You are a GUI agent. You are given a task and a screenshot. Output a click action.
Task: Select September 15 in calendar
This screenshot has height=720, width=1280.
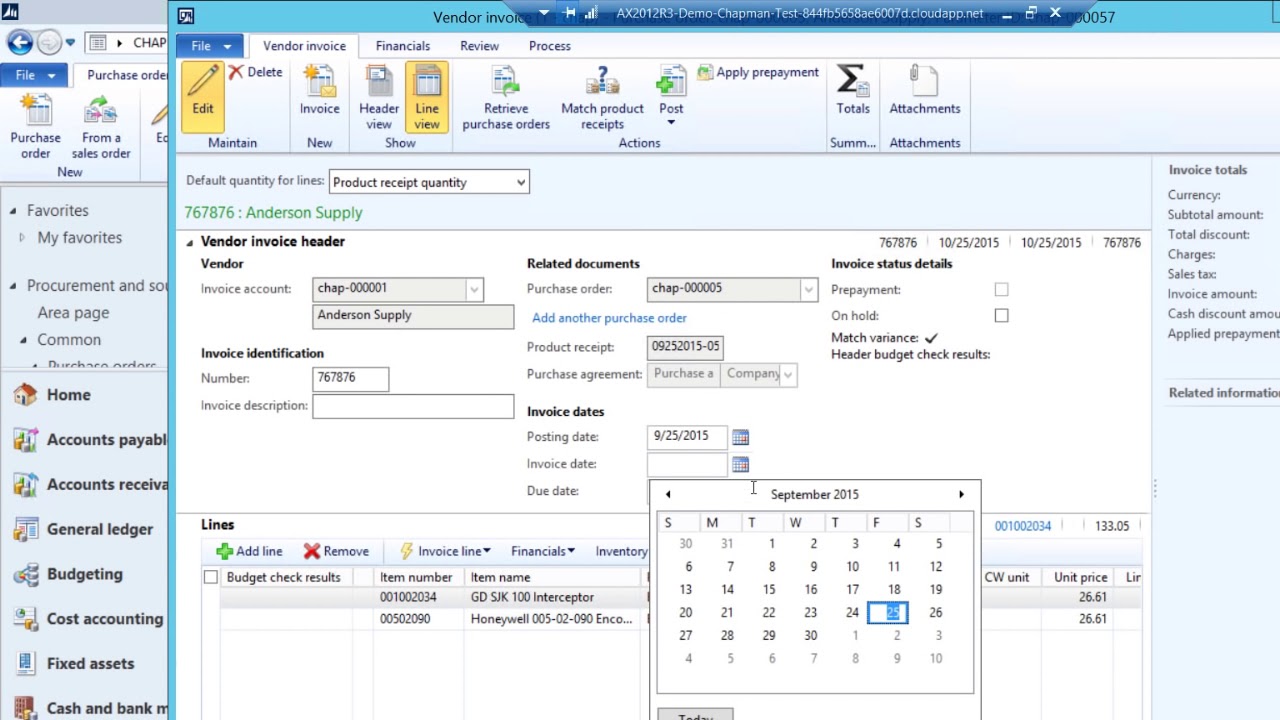pyautogui.click(x=769, y=590)
